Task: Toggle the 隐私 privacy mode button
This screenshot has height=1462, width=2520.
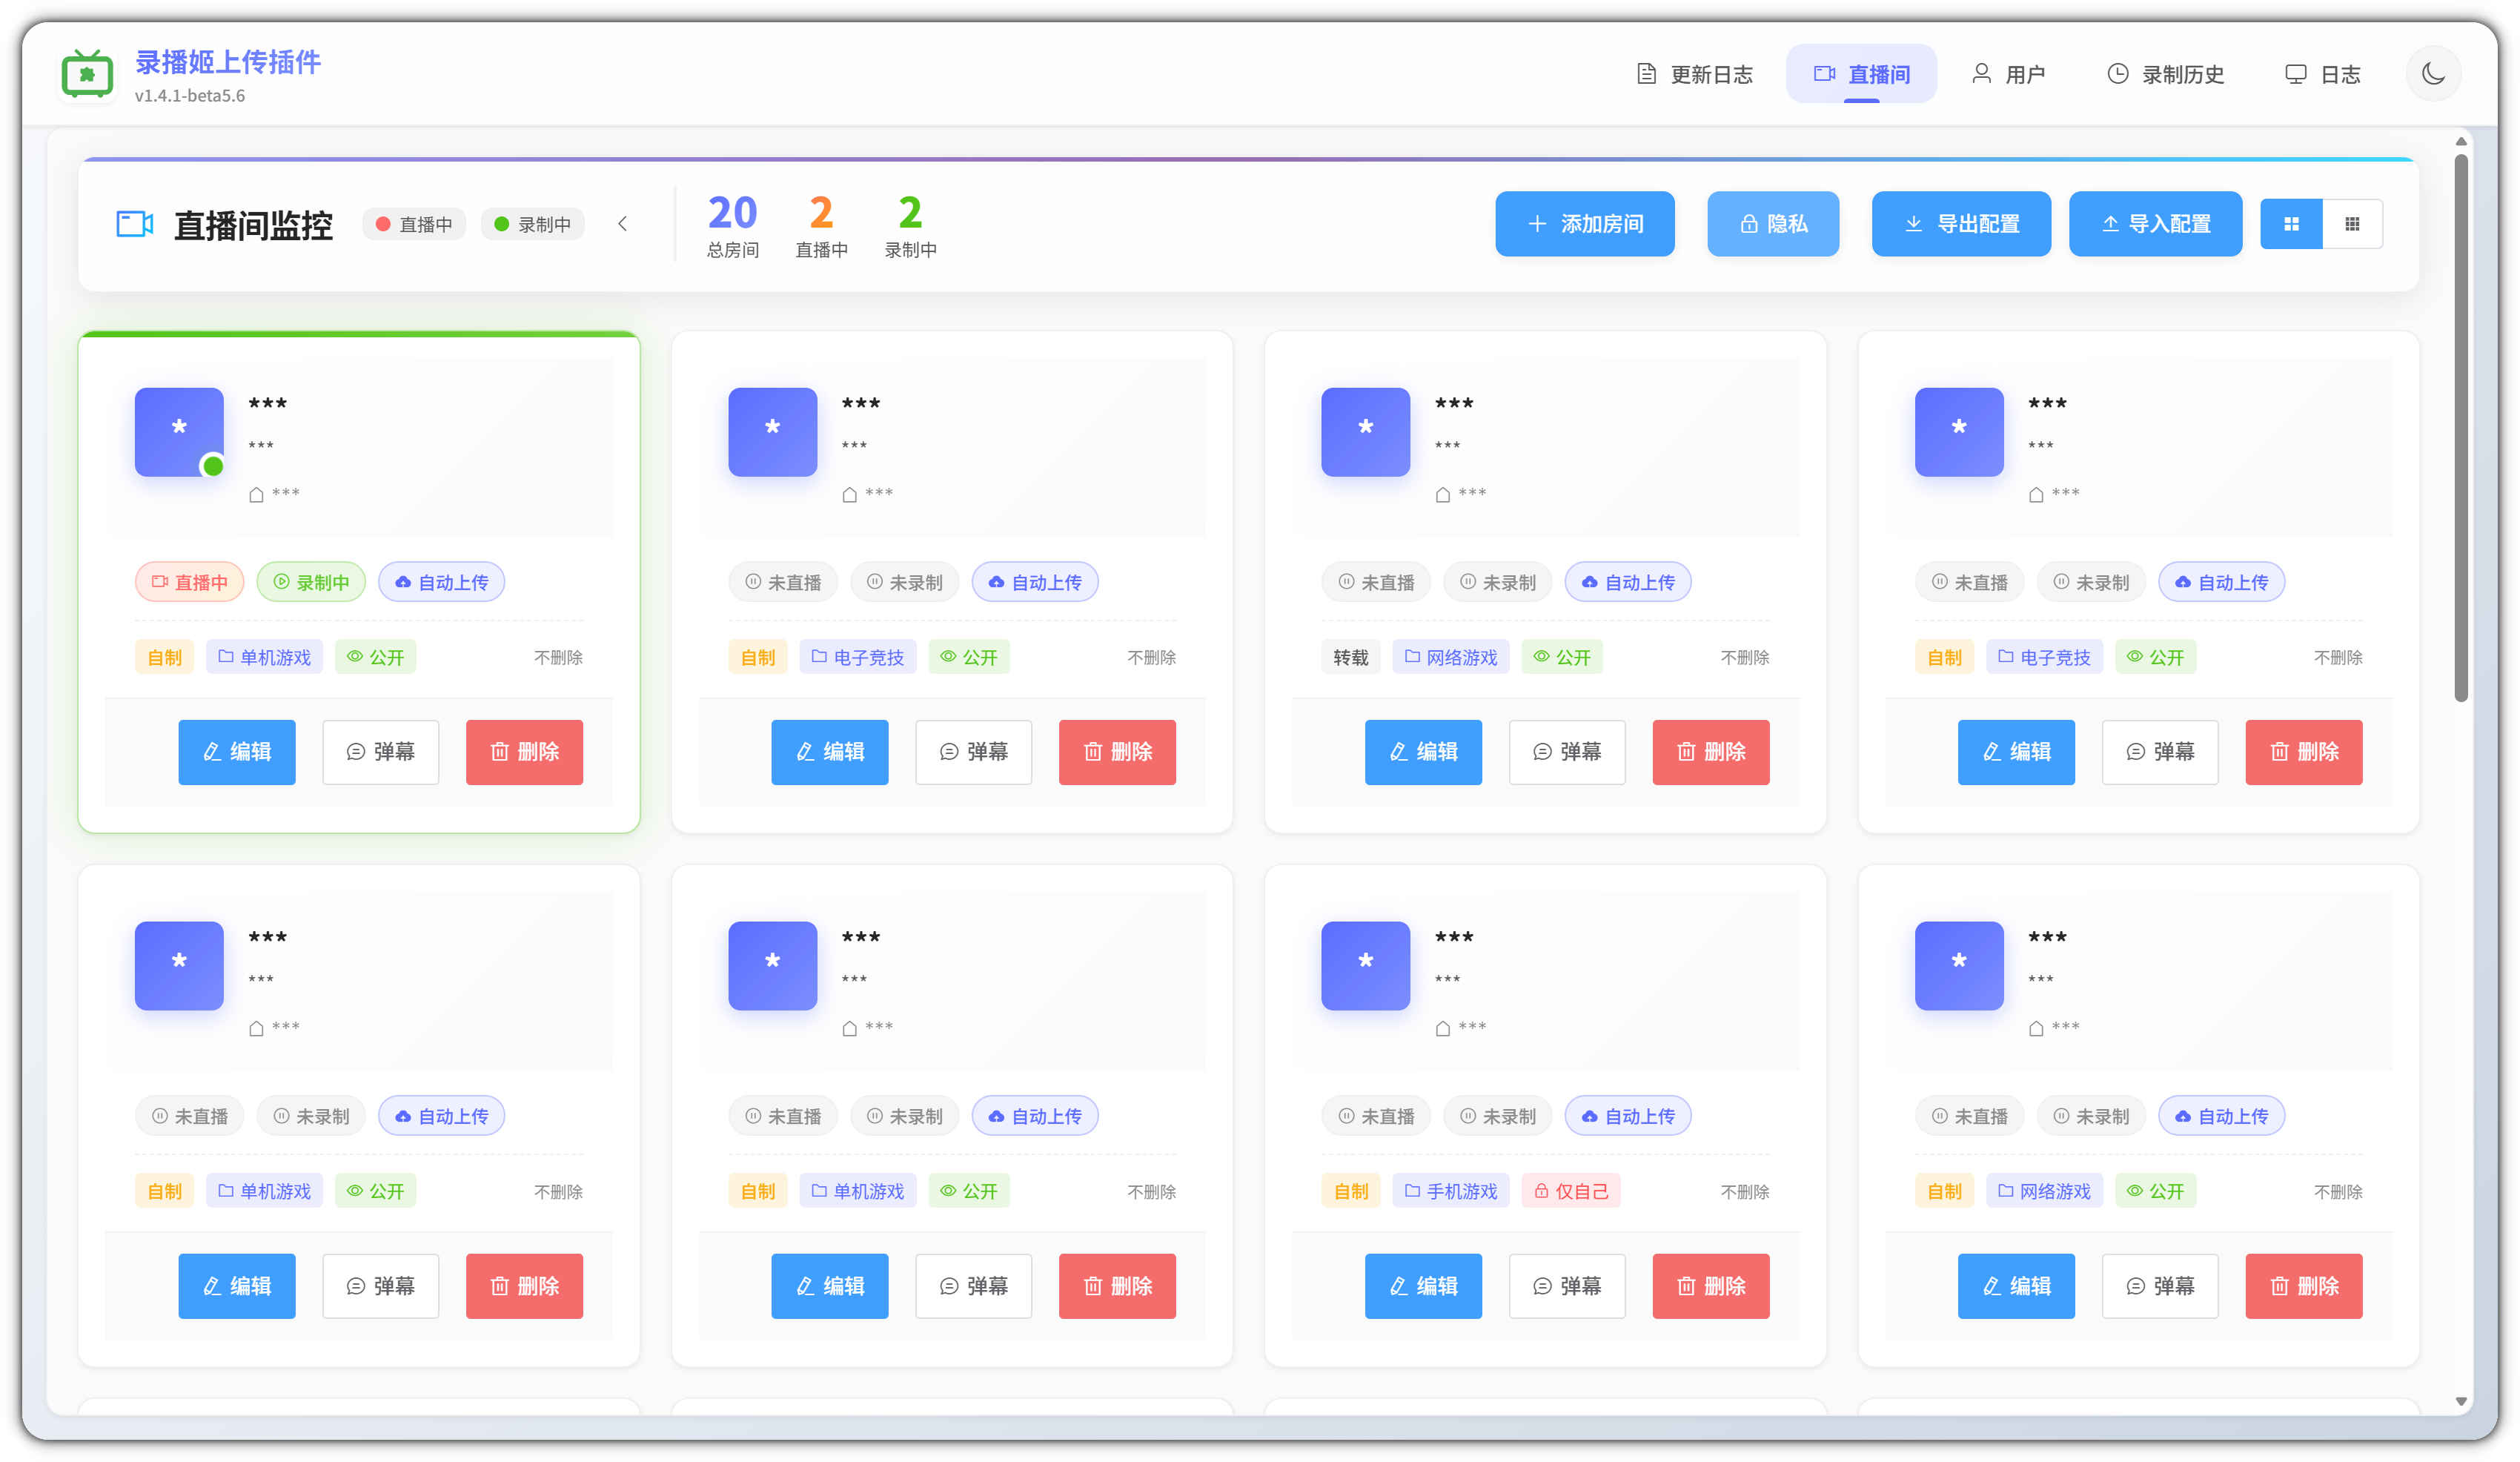Action: coord(1772,224)
